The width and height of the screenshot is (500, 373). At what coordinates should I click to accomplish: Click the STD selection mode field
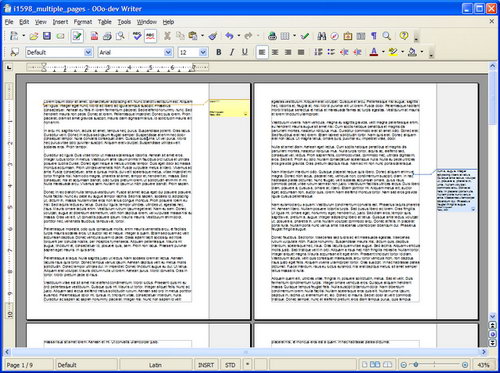click(230, 365)
